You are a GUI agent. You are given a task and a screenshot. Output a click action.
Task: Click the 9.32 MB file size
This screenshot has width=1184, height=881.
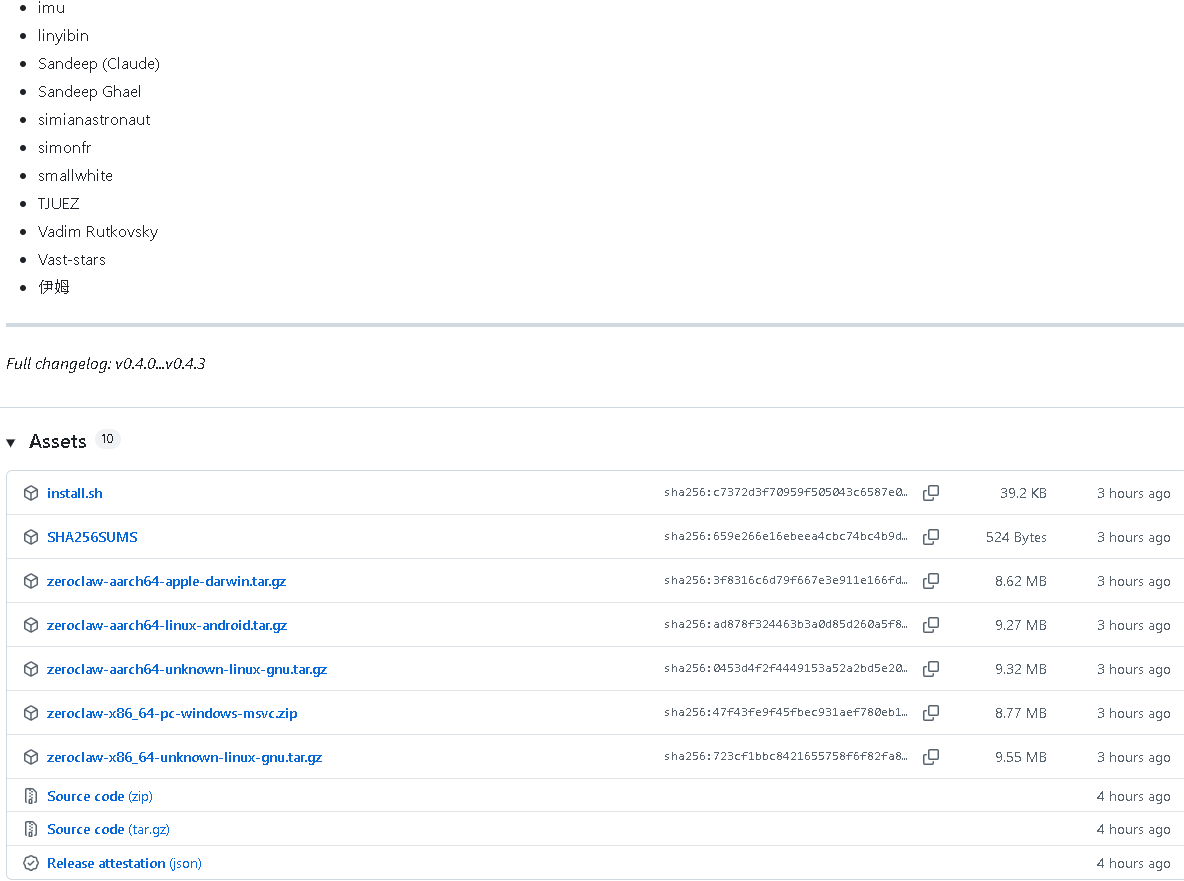1021,669
